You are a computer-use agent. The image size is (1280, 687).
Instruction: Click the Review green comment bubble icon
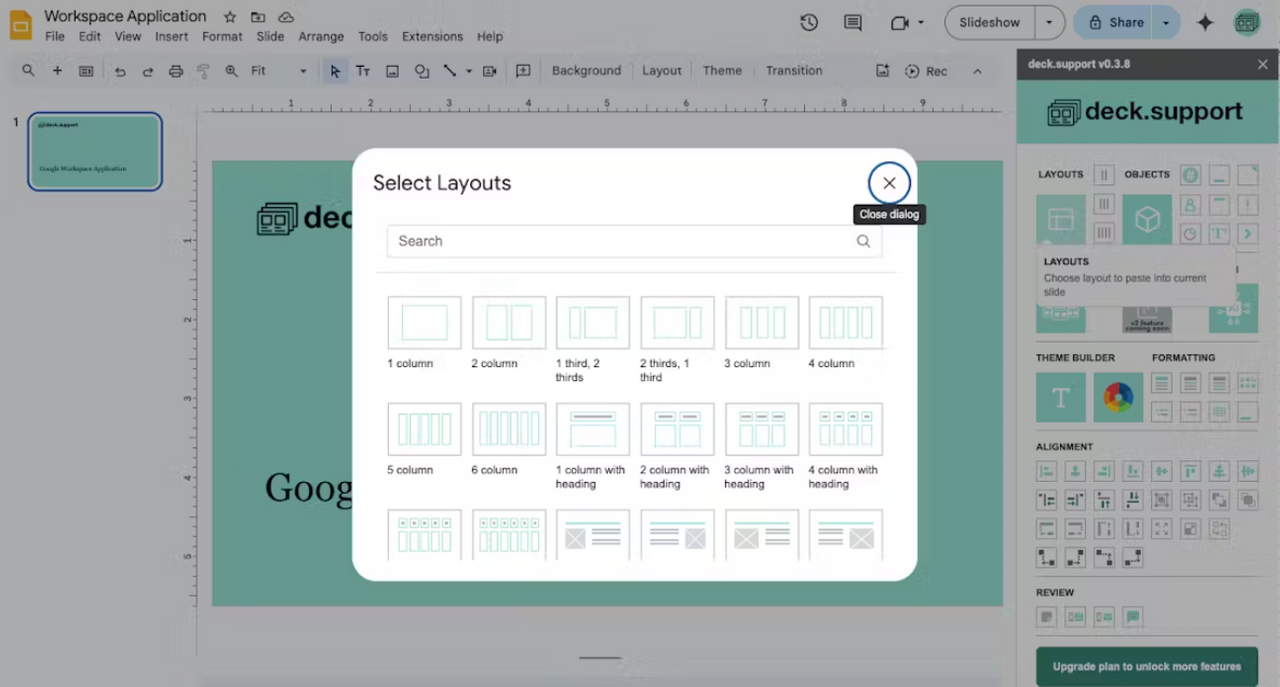(x=1132, y=617)
